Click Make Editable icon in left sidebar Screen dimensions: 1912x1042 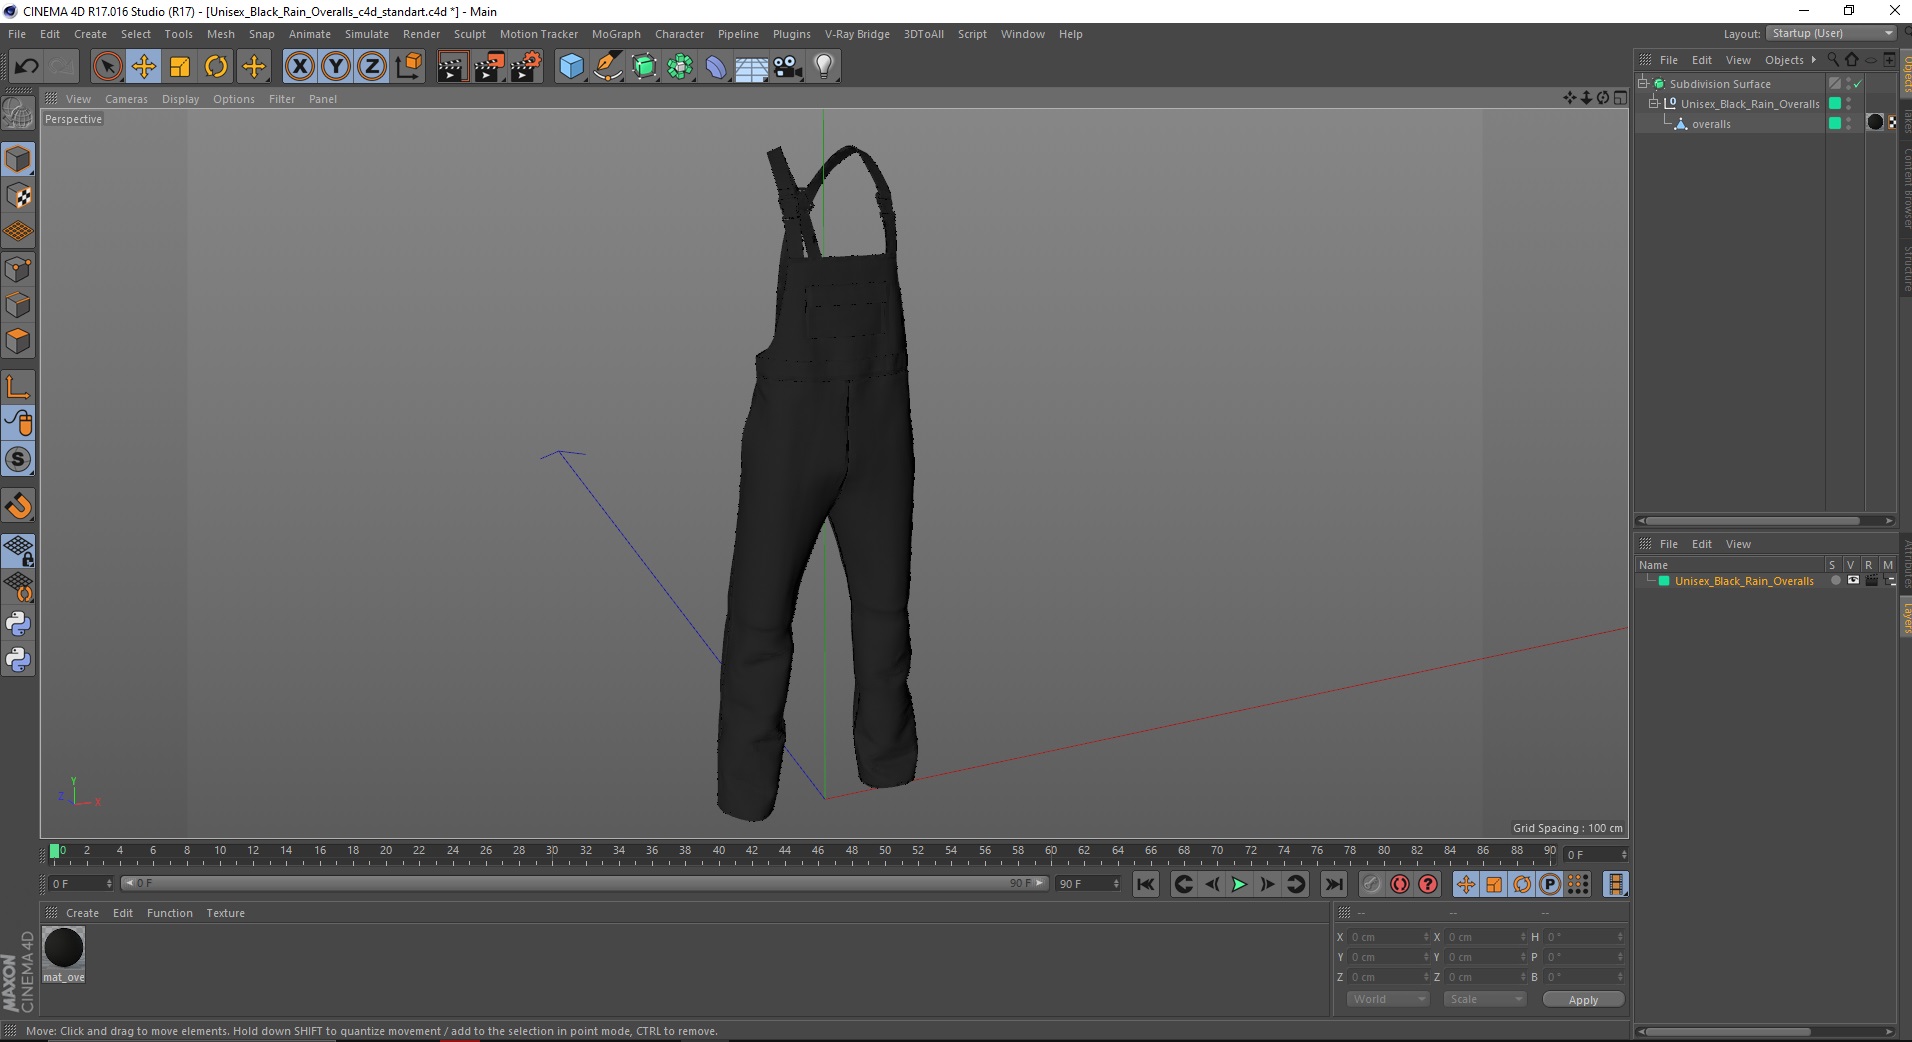pyautogui.click(x=18, y=114)
